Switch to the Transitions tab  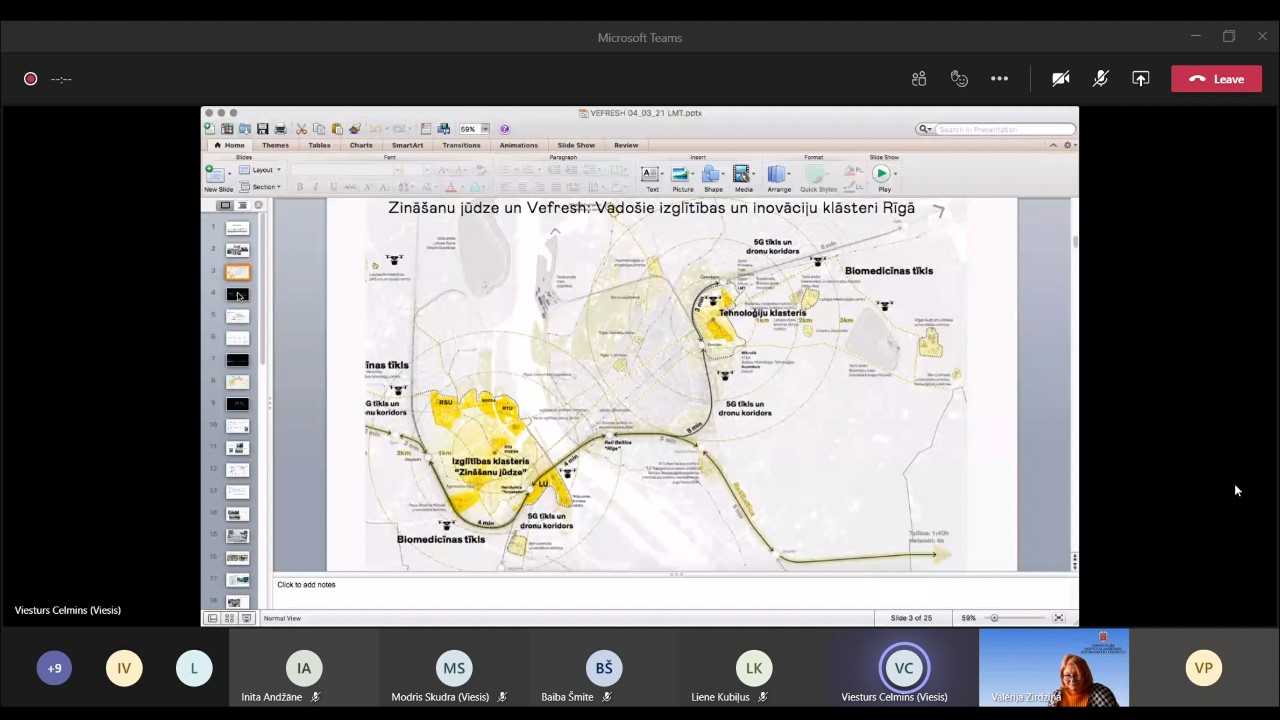coord(461,145)
